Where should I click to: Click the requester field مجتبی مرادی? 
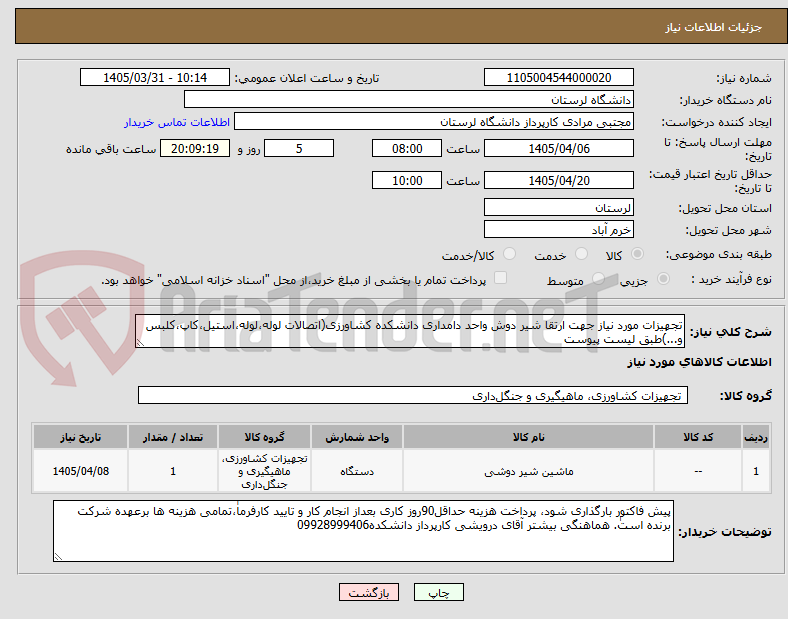coord(434,122)
